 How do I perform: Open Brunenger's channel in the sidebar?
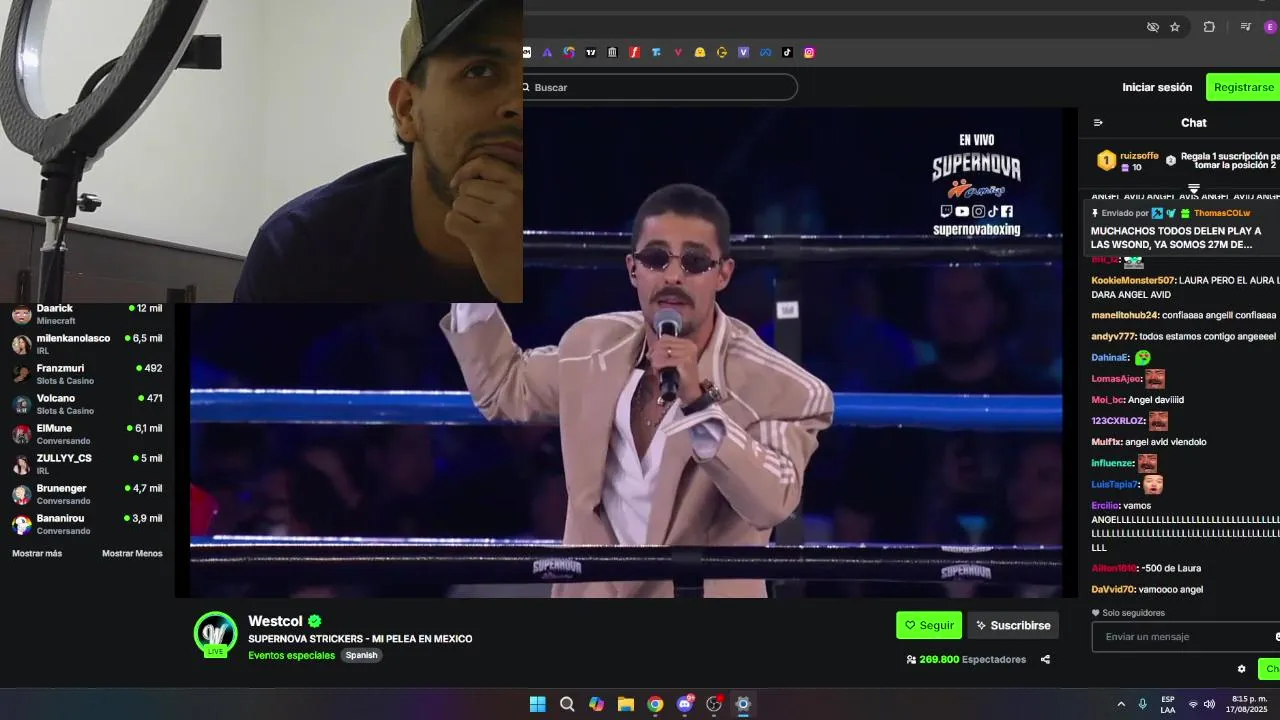click(x=87, y=494)
